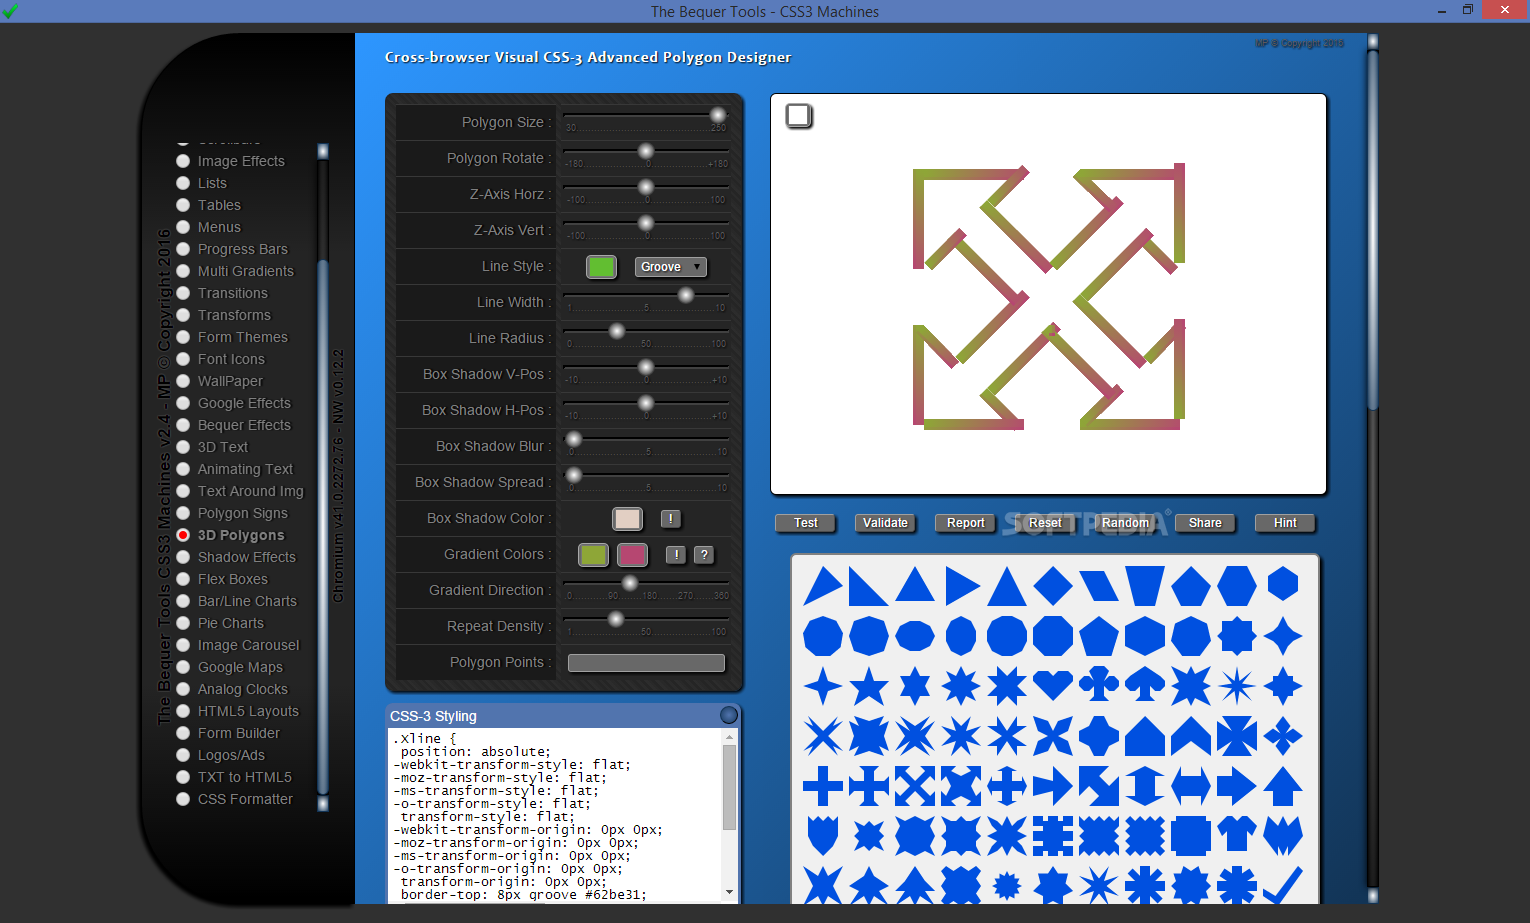Select the left-right double arrow shape

1190,785
